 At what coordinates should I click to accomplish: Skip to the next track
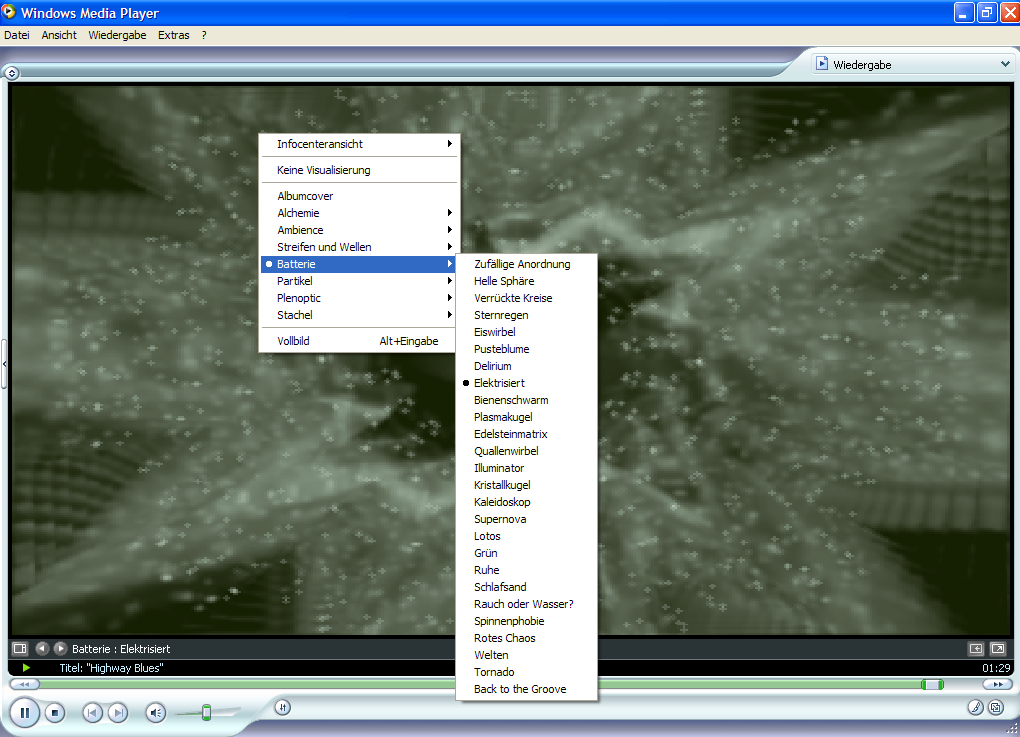click(x=118, y=713)
